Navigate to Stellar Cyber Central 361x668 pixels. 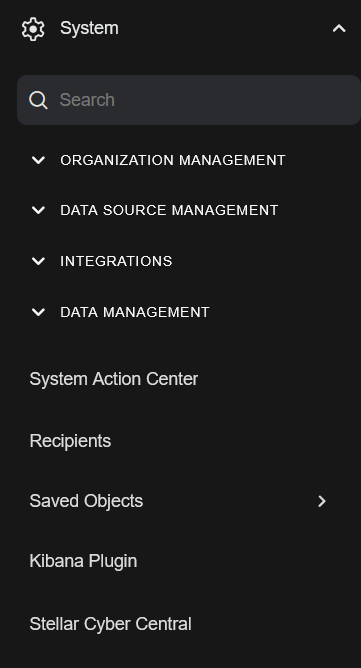click(110, 624)
